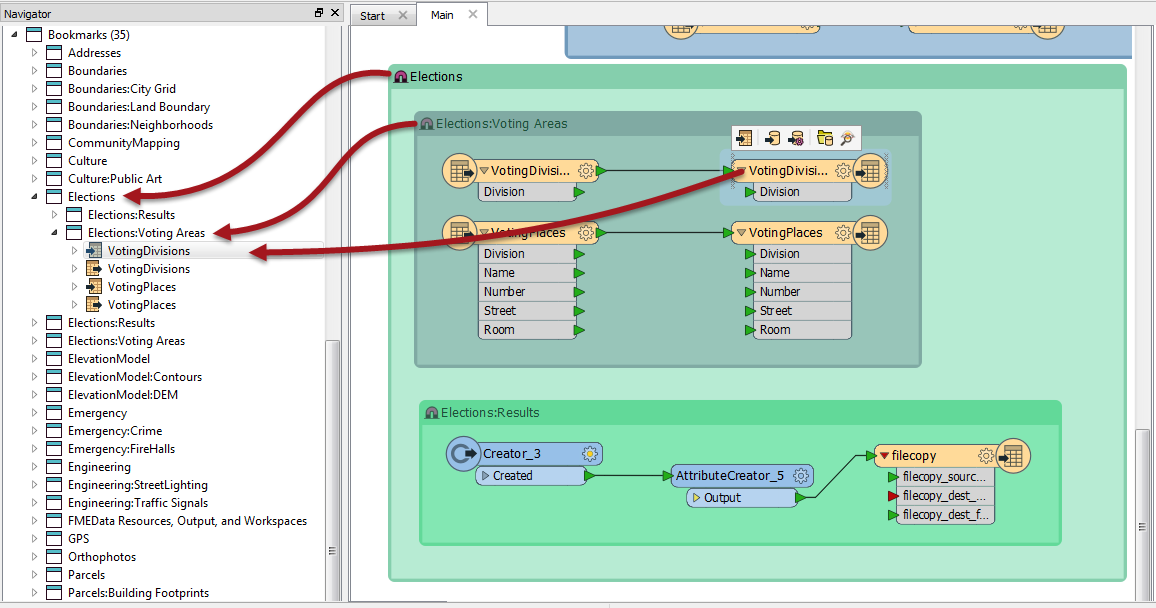Click the Elections:Results bookmark icon on canvas

(x=432, y=413)
